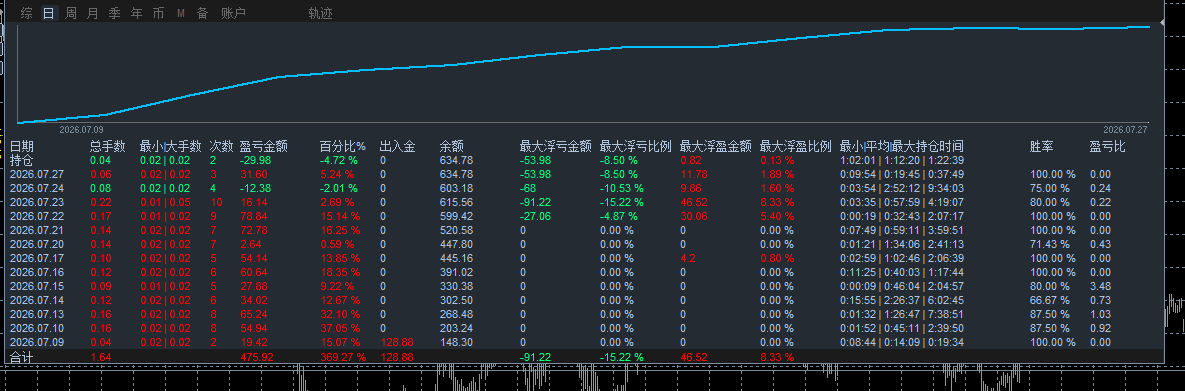Click the 1.60 % floating profit ratio
The height and width of the screenshot is (391, 1185).
tap(777, 188)
